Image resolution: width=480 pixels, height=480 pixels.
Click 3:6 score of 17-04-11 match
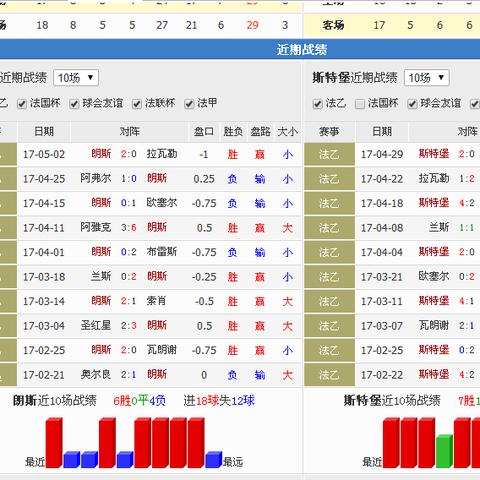129,228
